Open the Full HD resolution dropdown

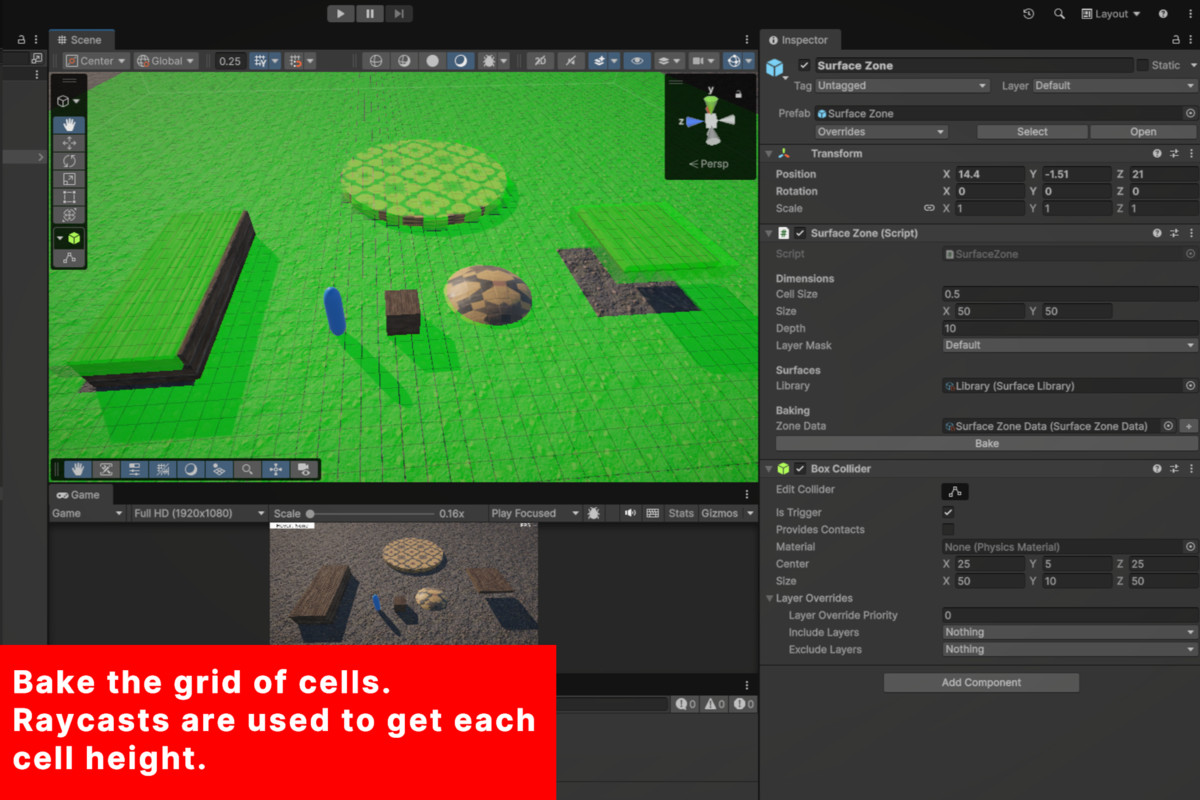199,513
